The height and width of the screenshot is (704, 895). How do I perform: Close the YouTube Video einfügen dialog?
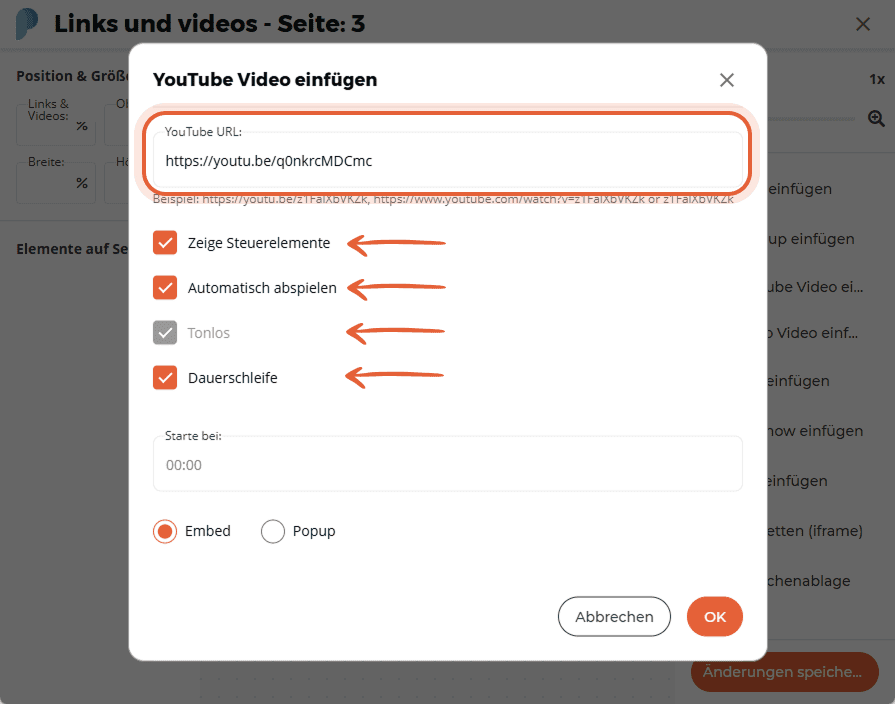tap(727, 80)
